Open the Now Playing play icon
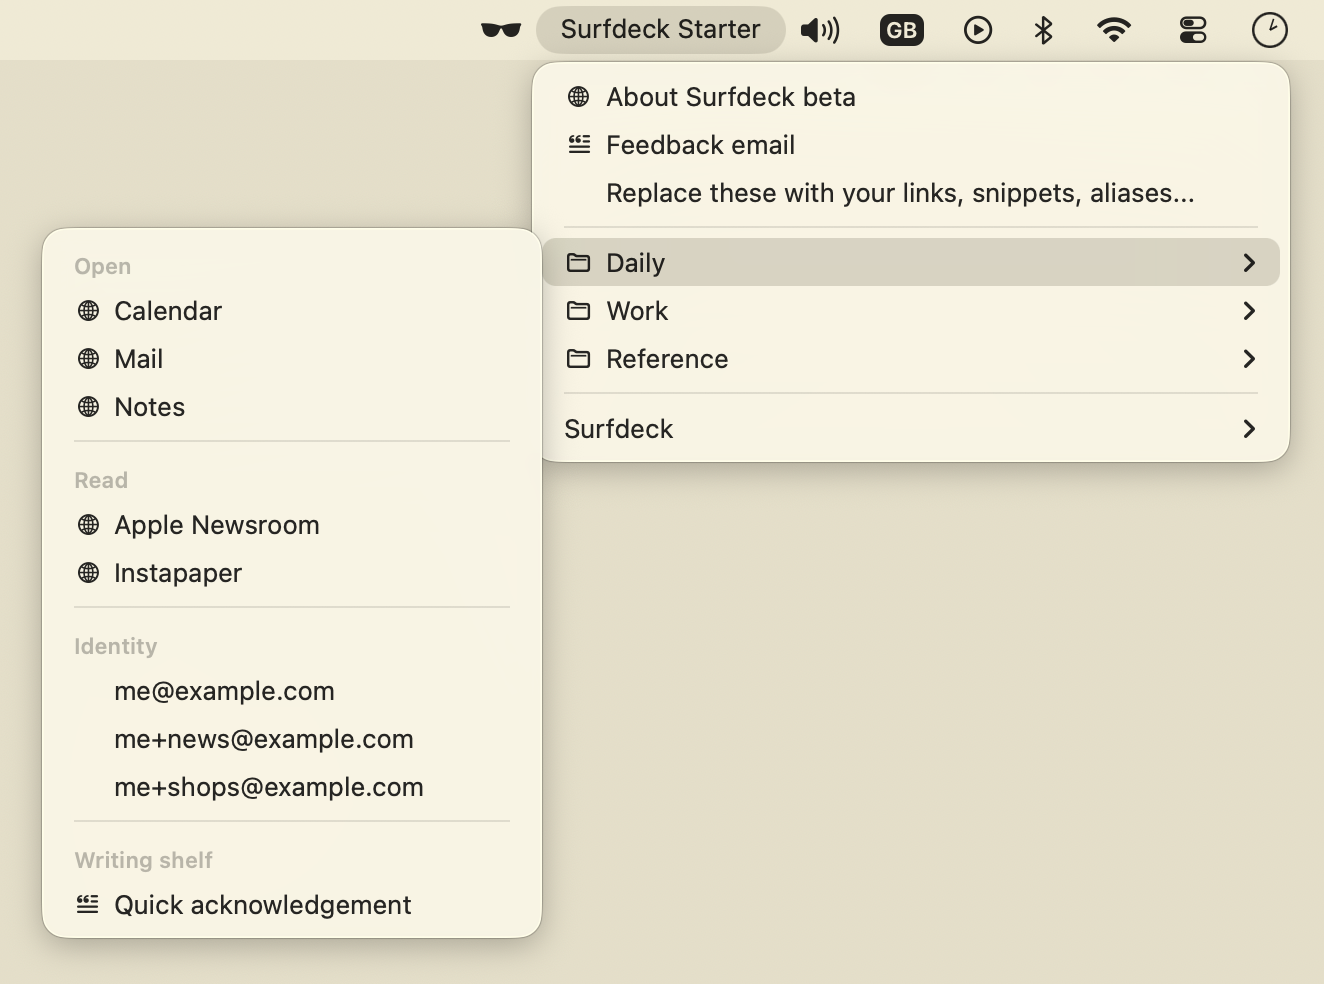The image size is (1324, 984). [978, 30]
